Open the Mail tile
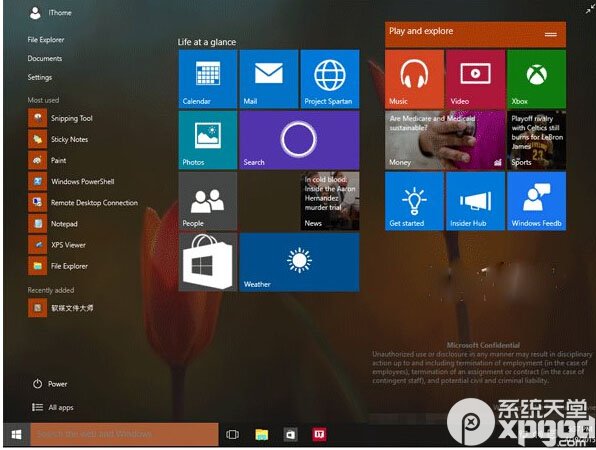This screenshot has height=450, width=596. [x=269, y=79]
